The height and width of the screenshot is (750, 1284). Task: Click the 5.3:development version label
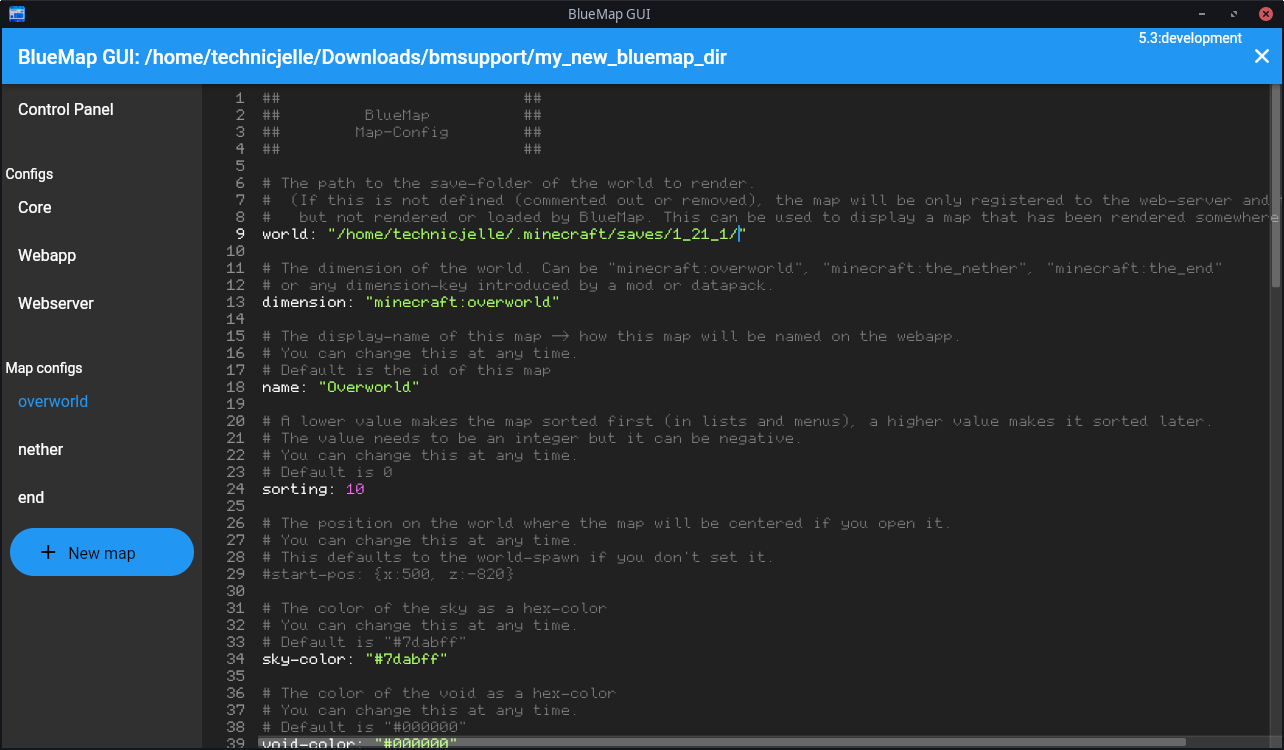pyautogui.click(x=1190, y=38)
